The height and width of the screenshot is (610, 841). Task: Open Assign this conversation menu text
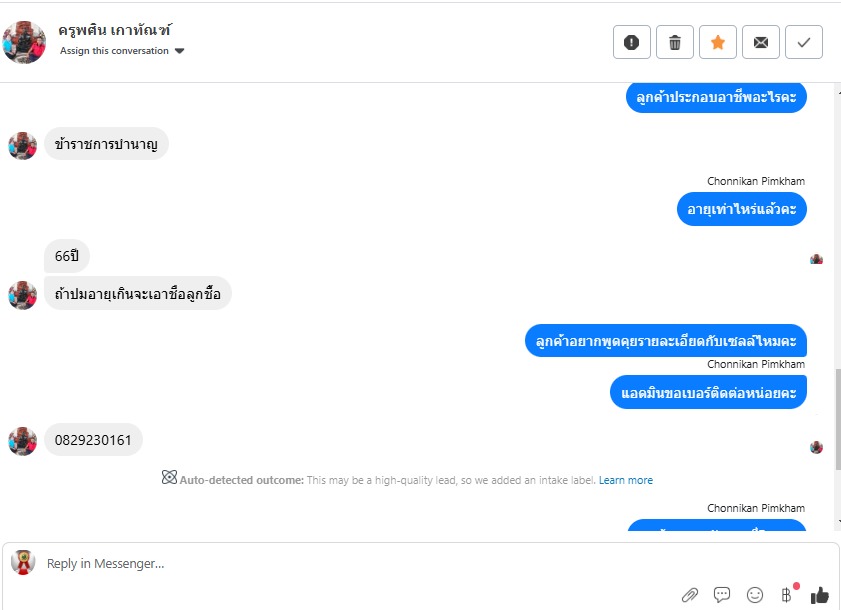(x=114, y=50)
